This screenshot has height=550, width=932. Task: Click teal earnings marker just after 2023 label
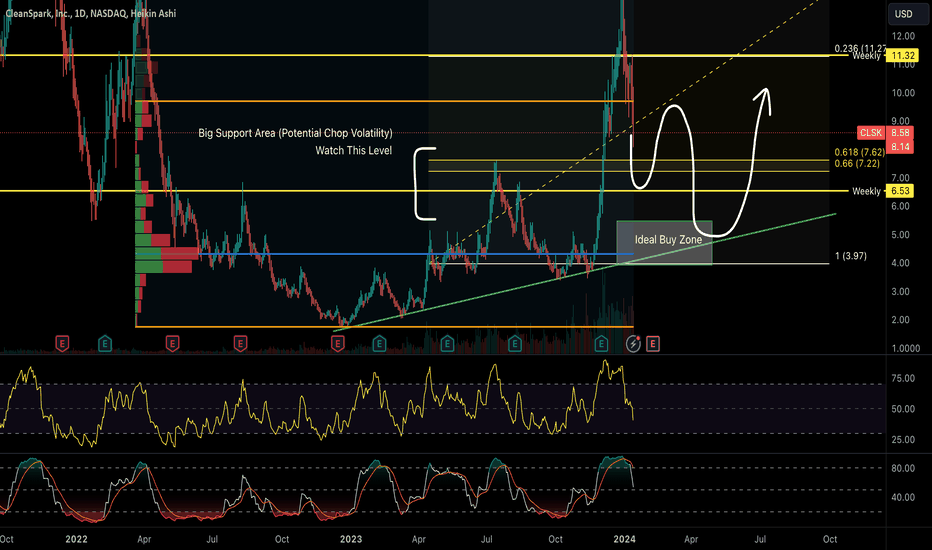coord(379,343)
